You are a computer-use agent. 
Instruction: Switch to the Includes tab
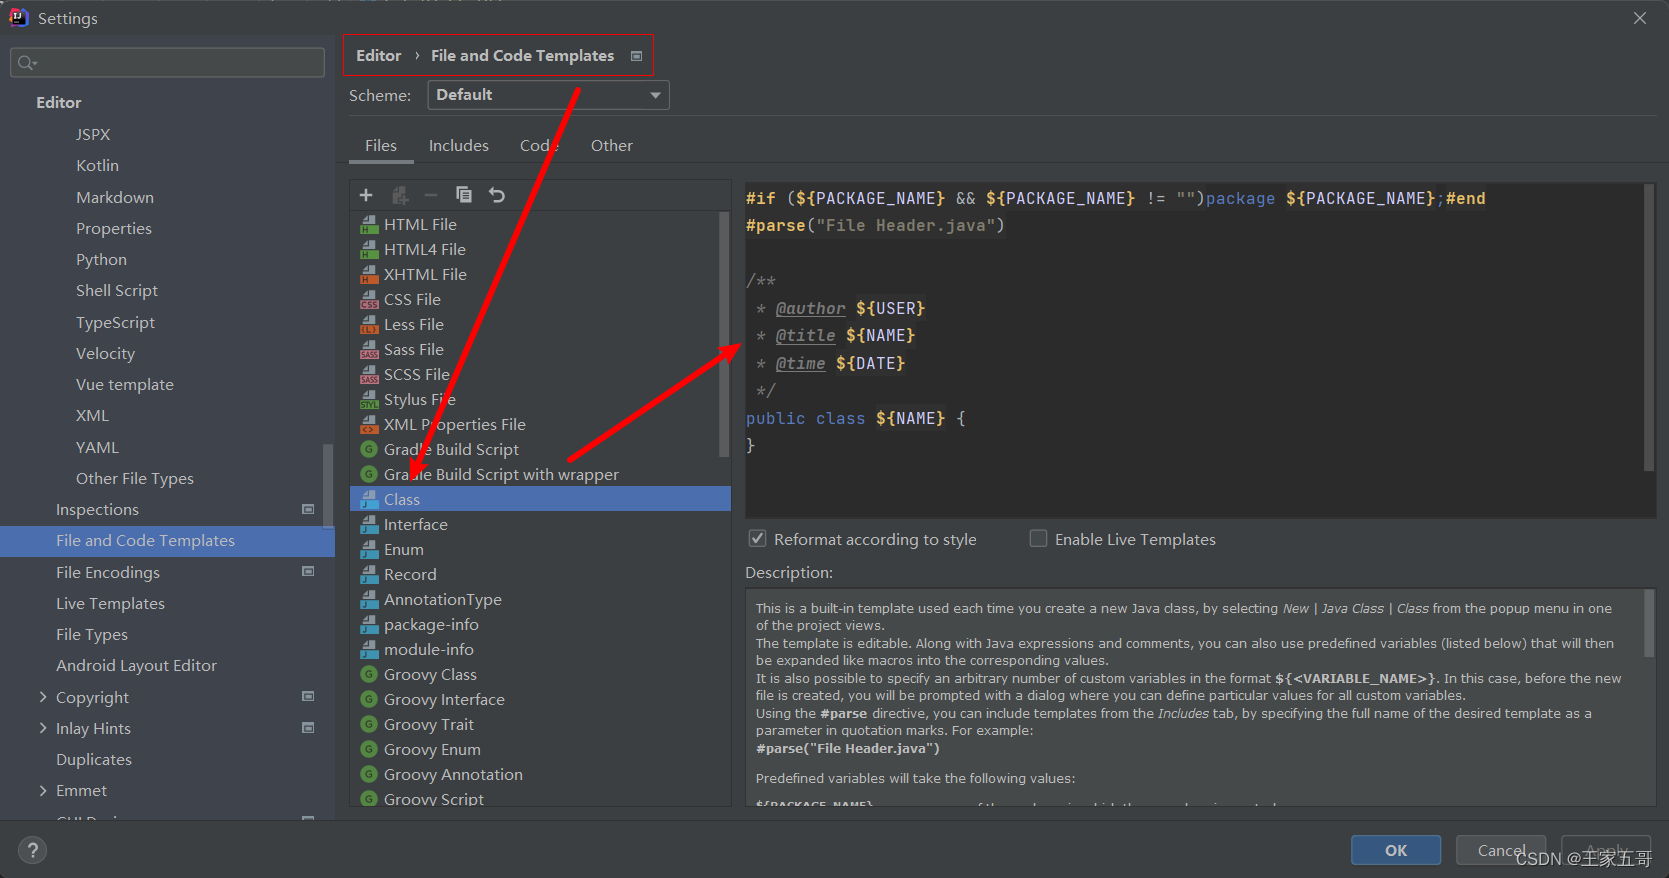pos(459,145)
